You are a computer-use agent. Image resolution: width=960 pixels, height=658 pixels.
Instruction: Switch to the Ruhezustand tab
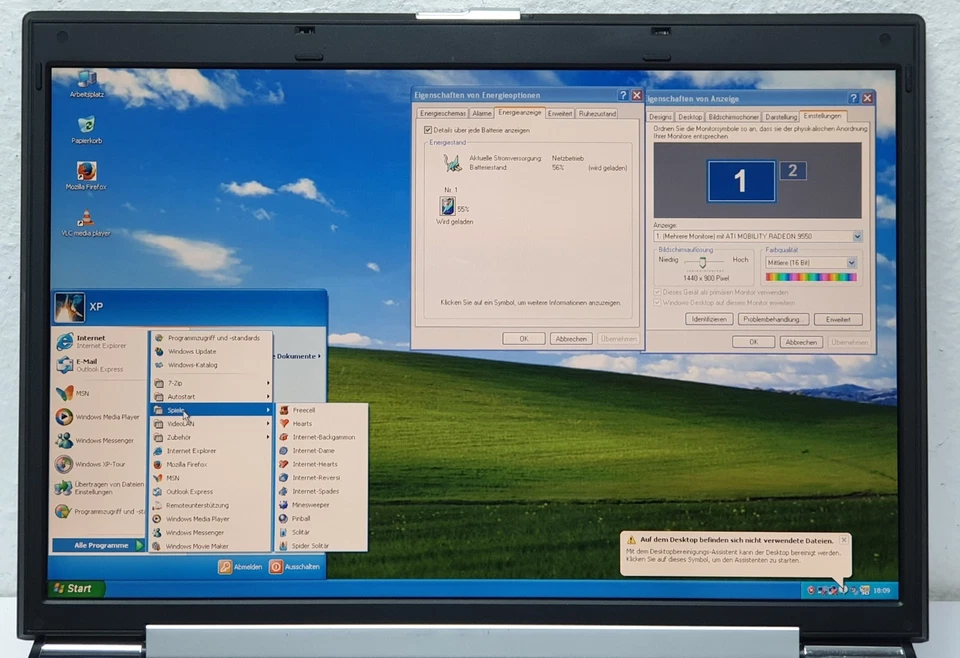click(599, 113)
